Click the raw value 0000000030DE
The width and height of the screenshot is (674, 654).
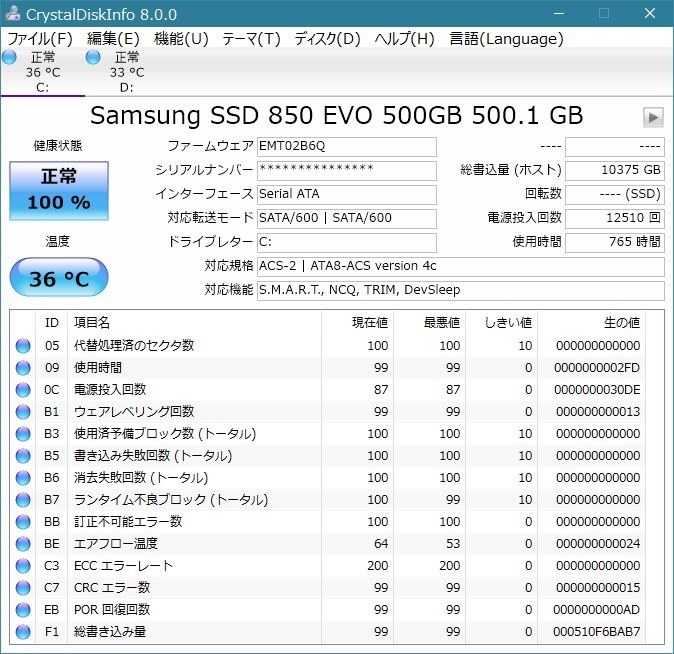597,390
